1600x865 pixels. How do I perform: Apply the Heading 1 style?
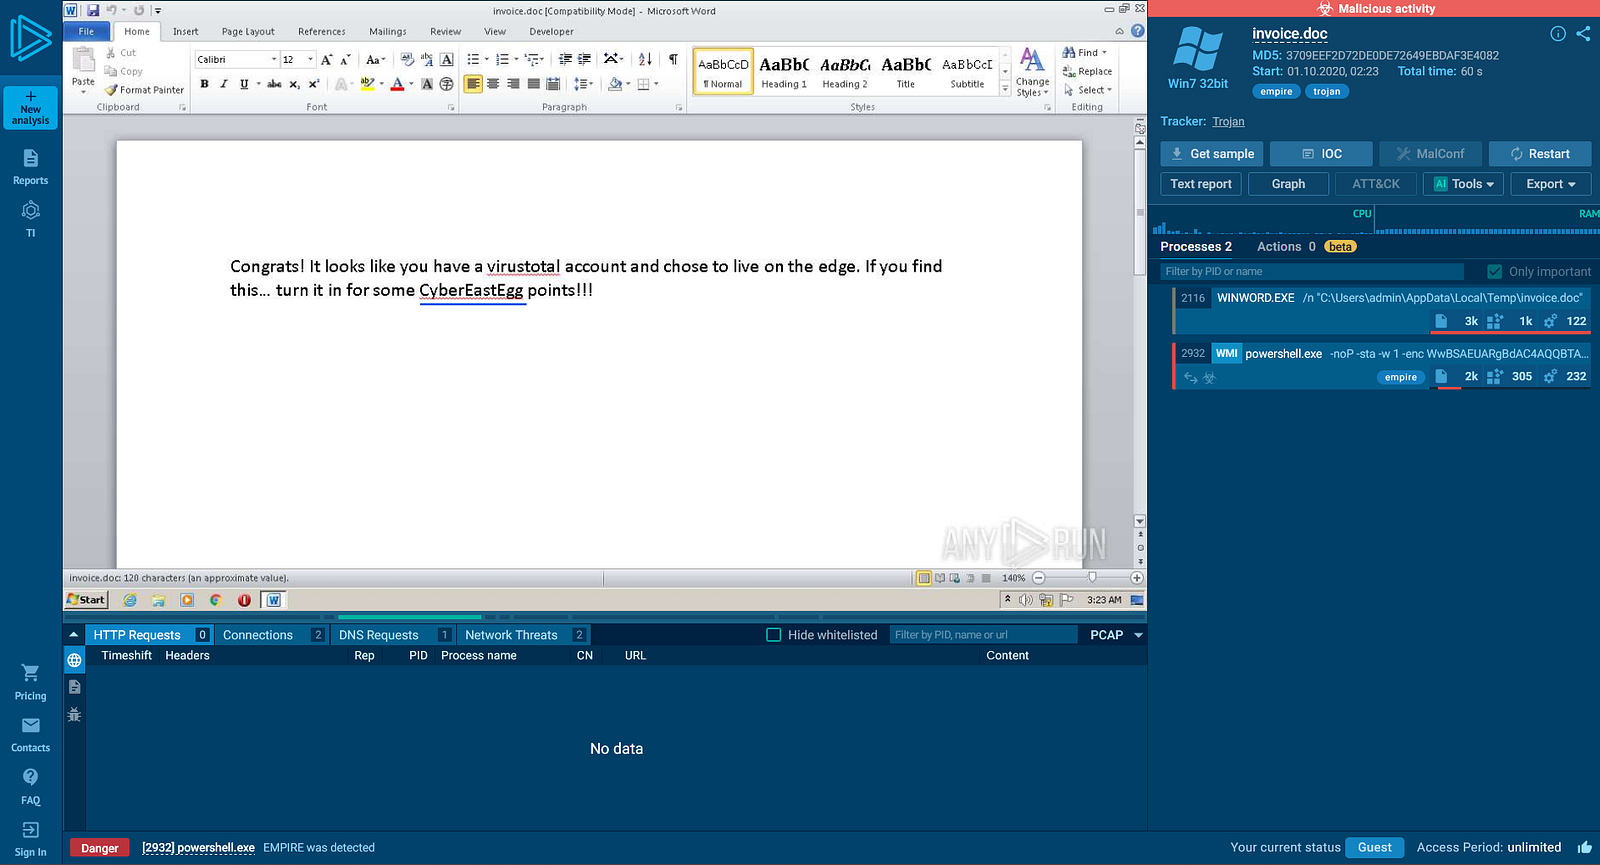[x=784, y=72]
